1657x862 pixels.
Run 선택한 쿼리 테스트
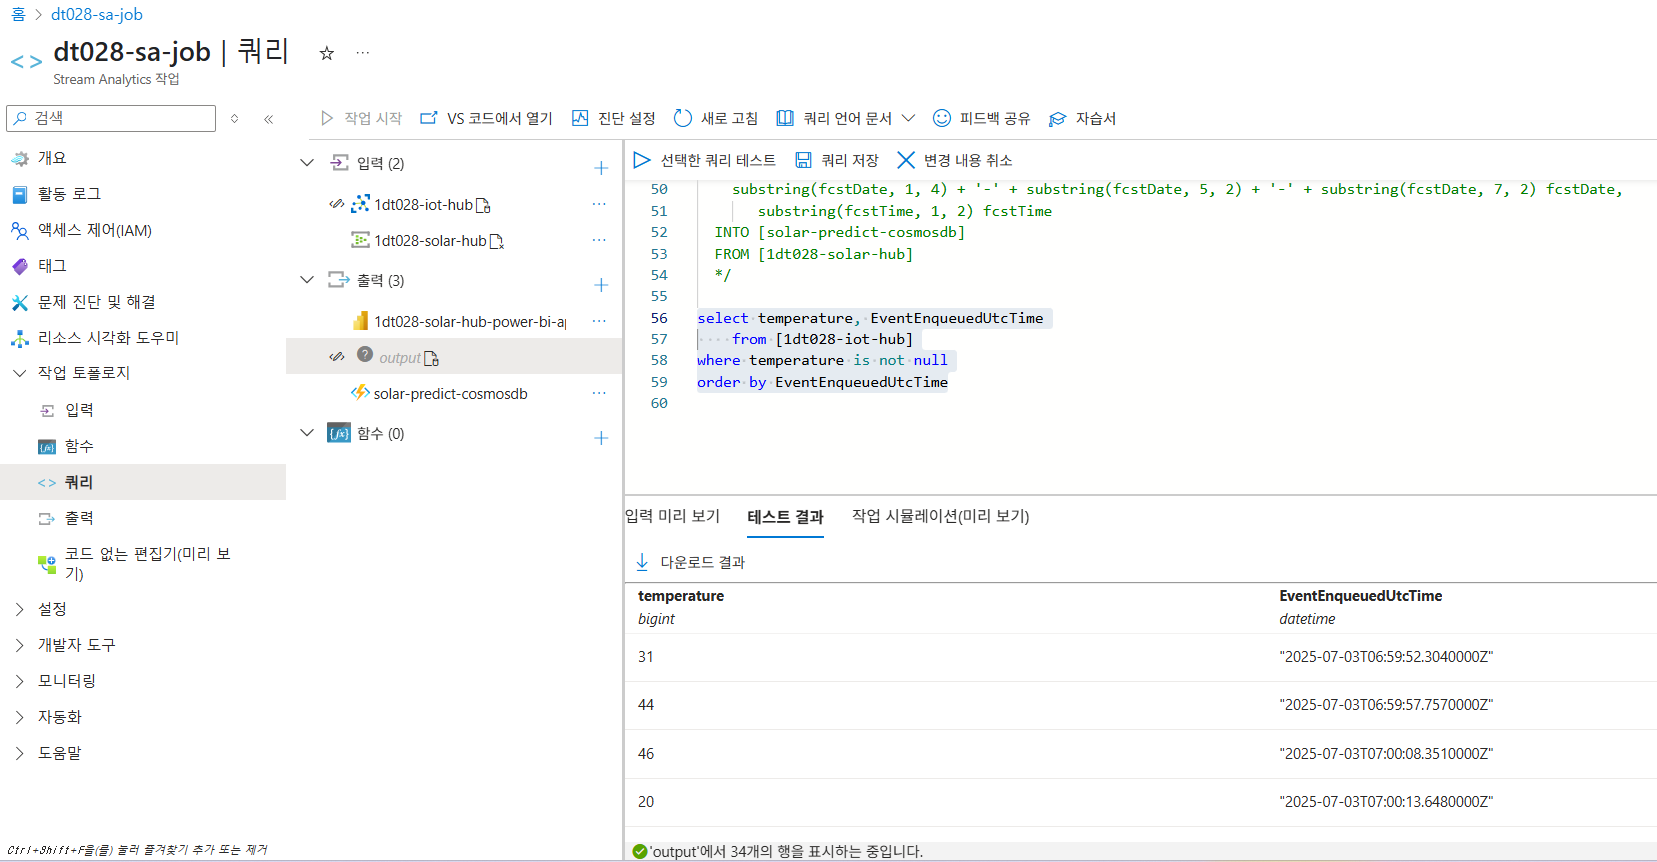tap(705, 160)
